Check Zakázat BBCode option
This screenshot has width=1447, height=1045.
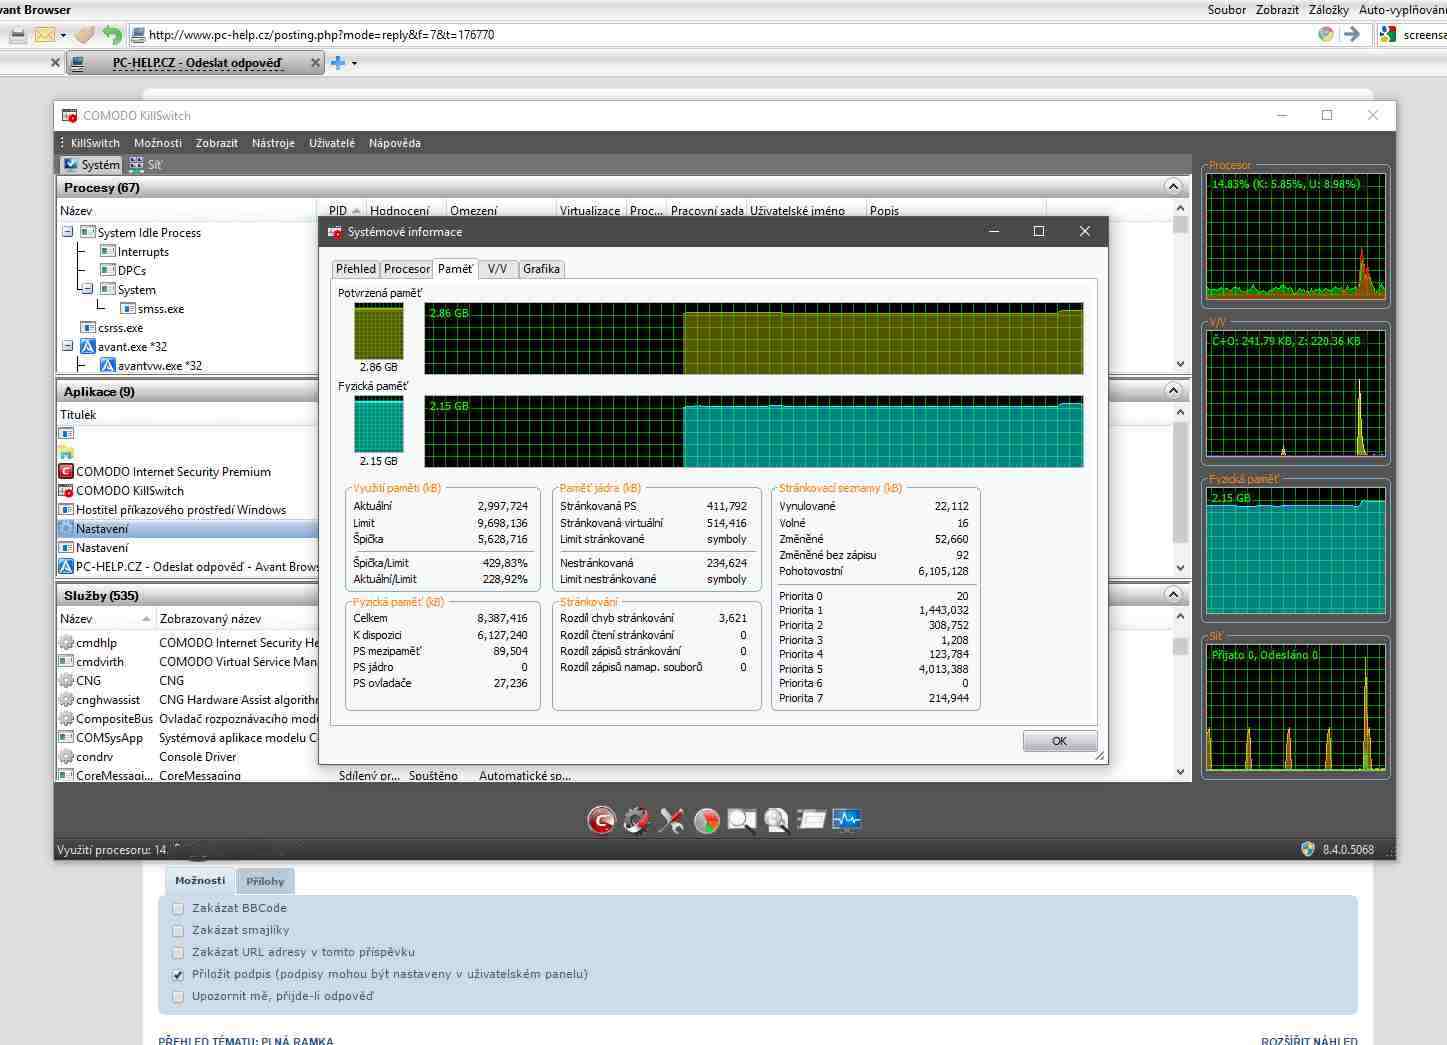tap(178, 909)
